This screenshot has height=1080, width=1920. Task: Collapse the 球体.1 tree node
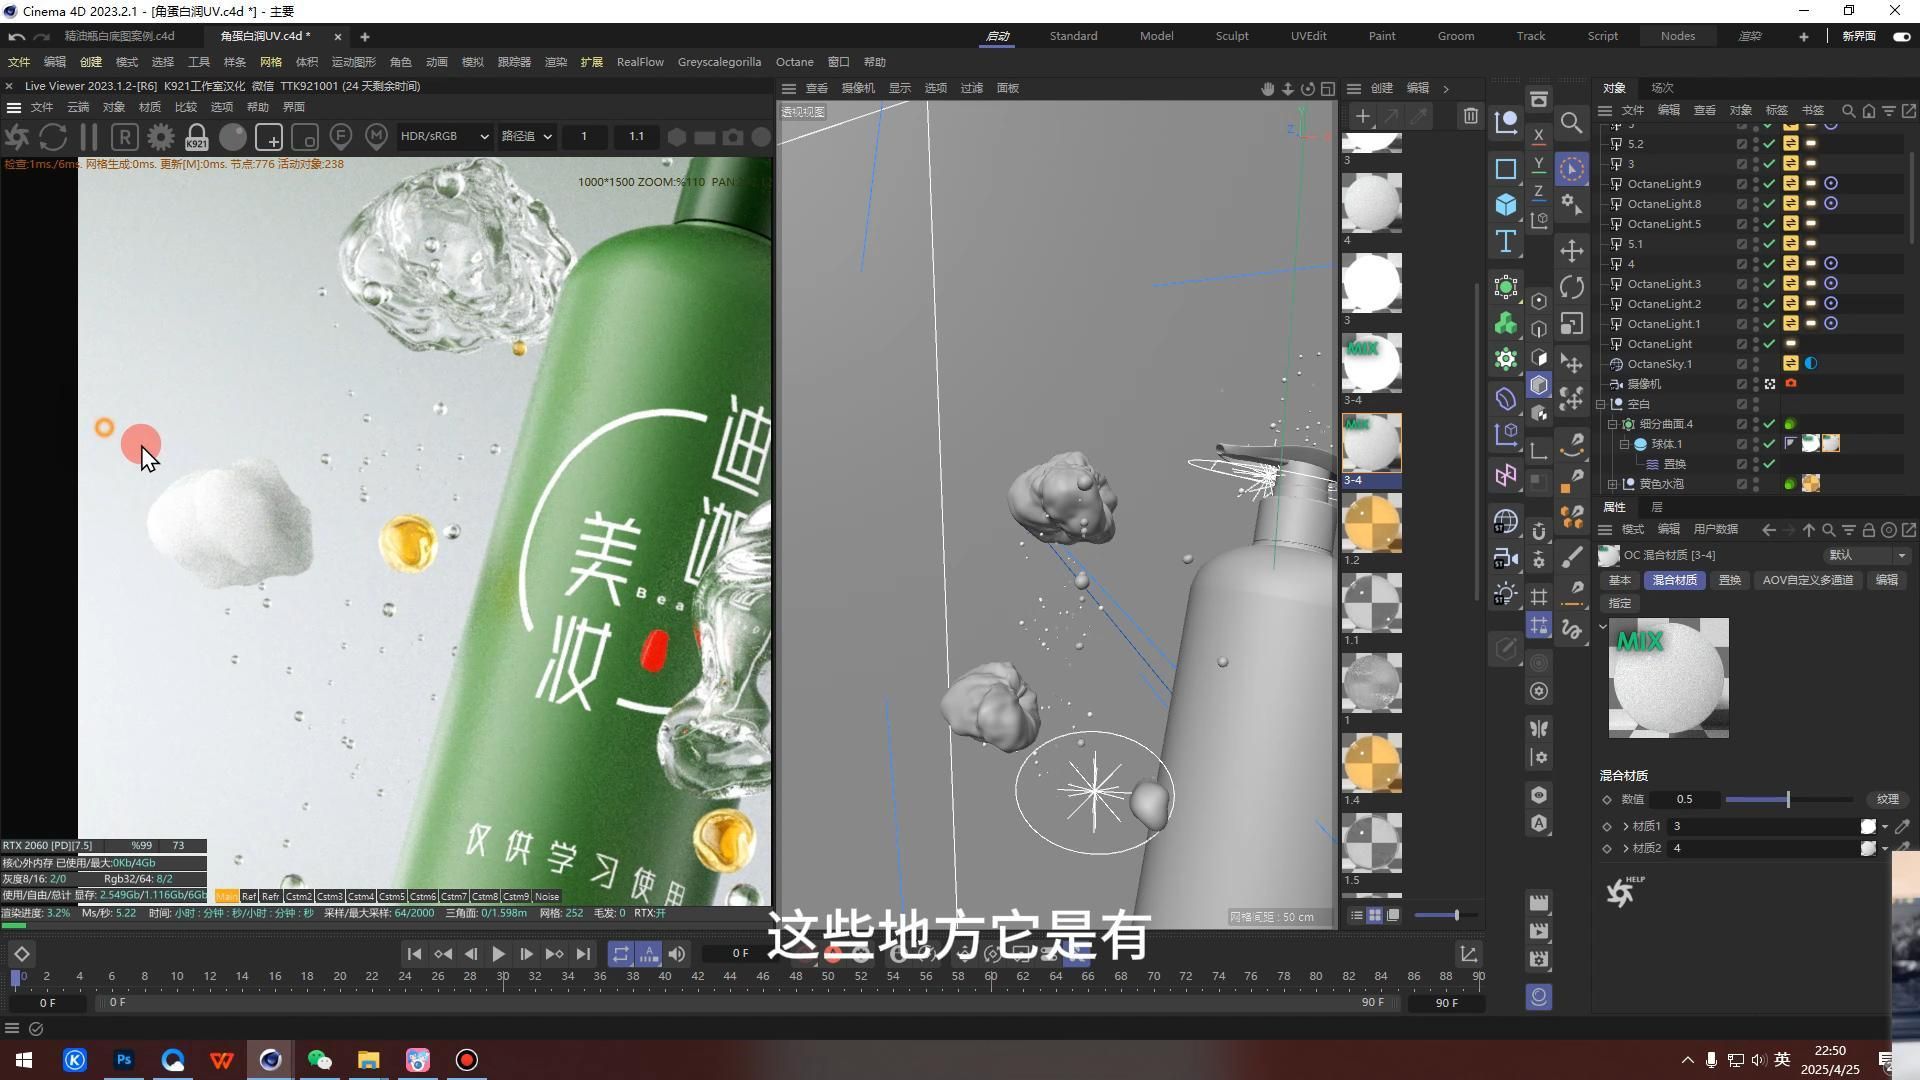click(x=1624, y=444)
